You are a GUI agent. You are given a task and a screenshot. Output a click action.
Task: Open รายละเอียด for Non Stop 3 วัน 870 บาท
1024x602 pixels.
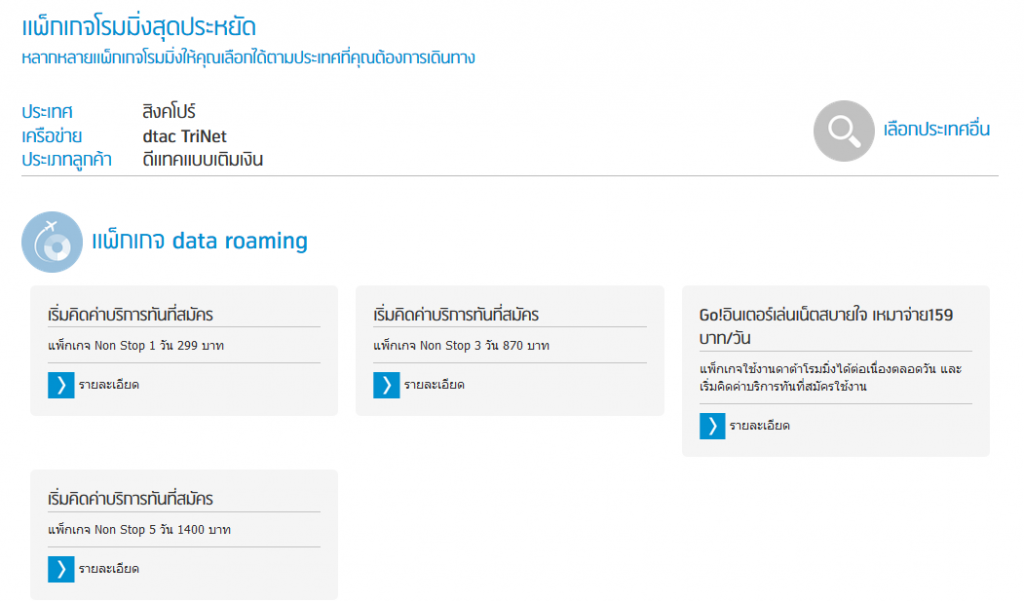(x=433, y=385)
